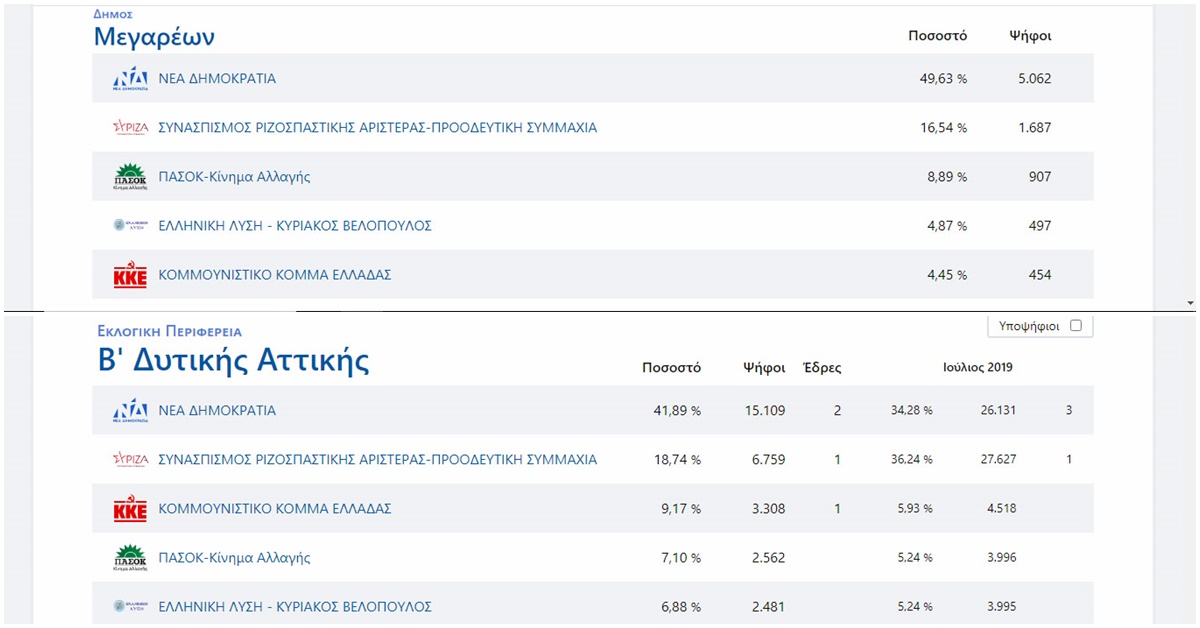Open the ΠΑΣΟΚ-Κίνημα Αλλαγής link in Β' Δυτικής Αττικής
This screenshot has width=1200, height=628.
tap(235, 558)
